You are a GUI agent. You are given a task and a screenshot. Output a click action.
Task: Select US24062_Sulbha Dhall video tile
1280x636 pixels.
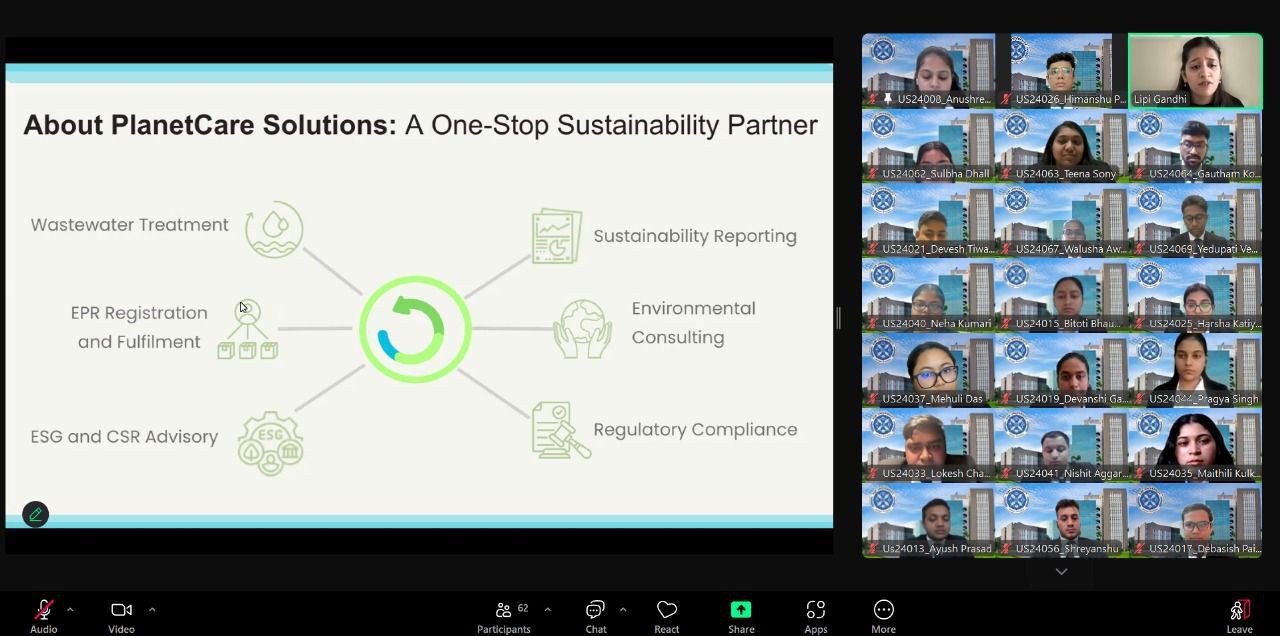(x=929, y=145)
